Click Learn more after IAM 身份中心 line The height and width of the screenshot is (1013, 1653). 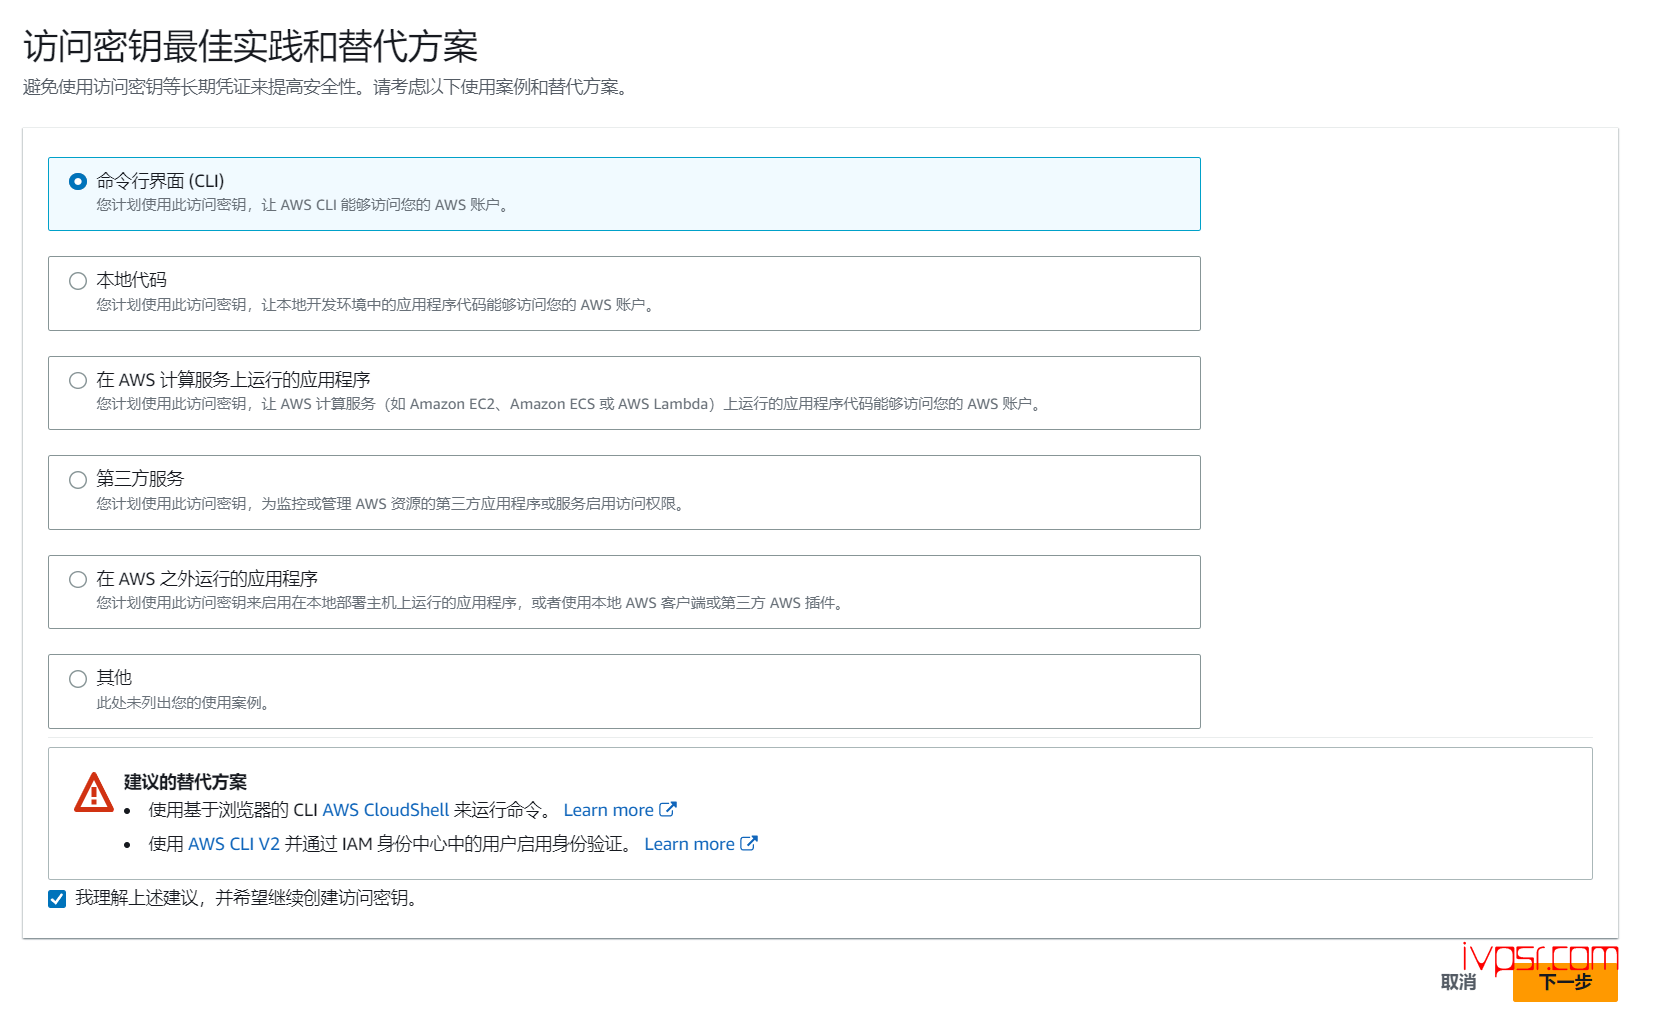(x=689, y=844)
